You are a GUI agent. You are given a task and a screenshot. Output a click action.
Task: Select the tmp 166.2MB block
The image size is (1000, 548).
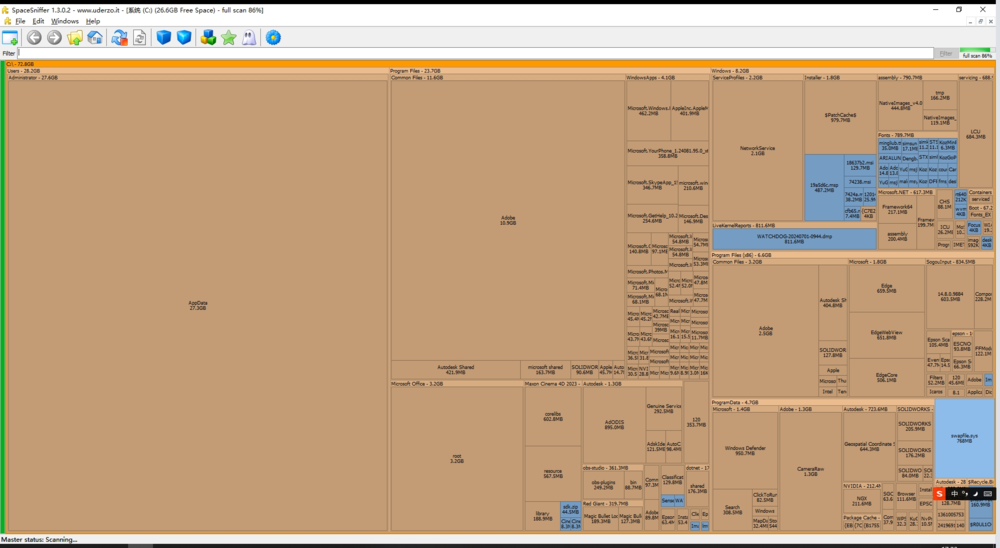939,95
